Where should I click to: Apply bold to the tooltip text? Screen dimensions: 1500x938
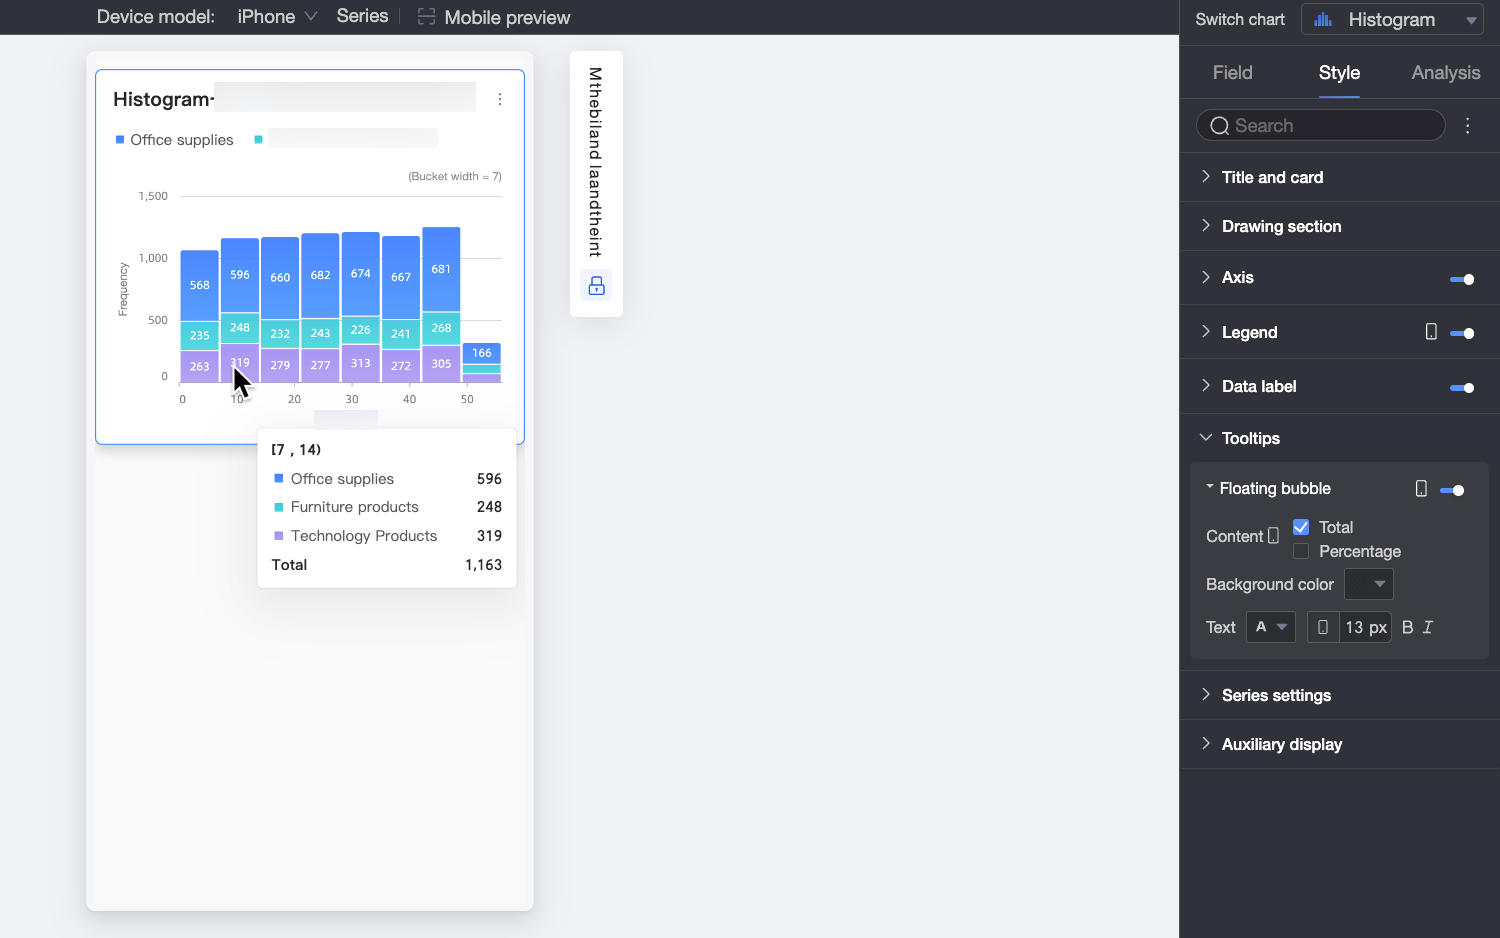click(x=1408, y=627)
